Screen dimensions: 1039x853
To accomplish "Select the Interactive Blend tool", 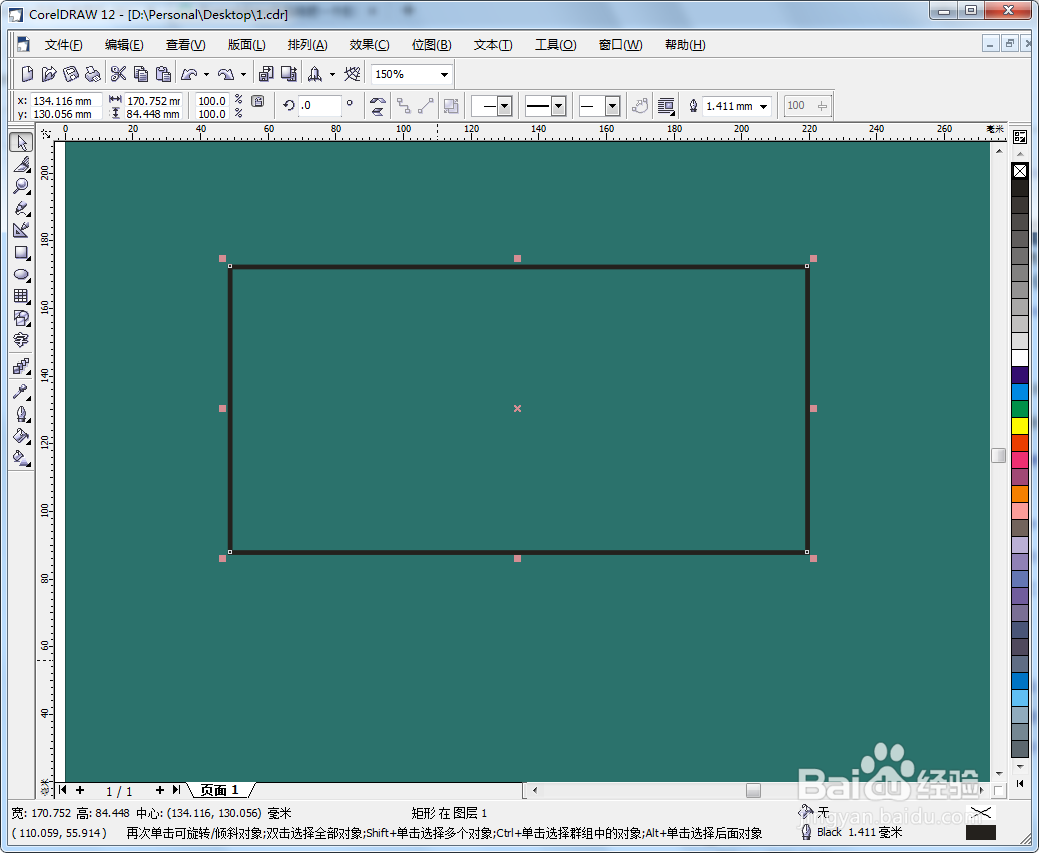I will click(21, 367).
